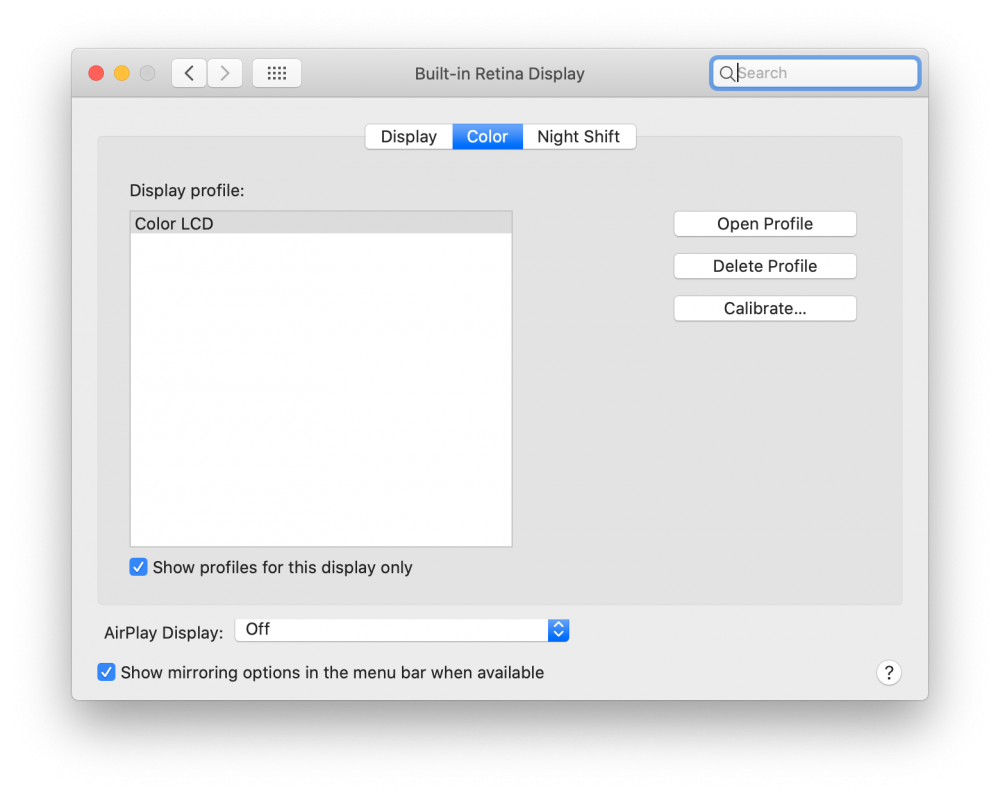Click the search magnifying glass icon
This screenshot has height=795, width=1000.
(727, 73)
